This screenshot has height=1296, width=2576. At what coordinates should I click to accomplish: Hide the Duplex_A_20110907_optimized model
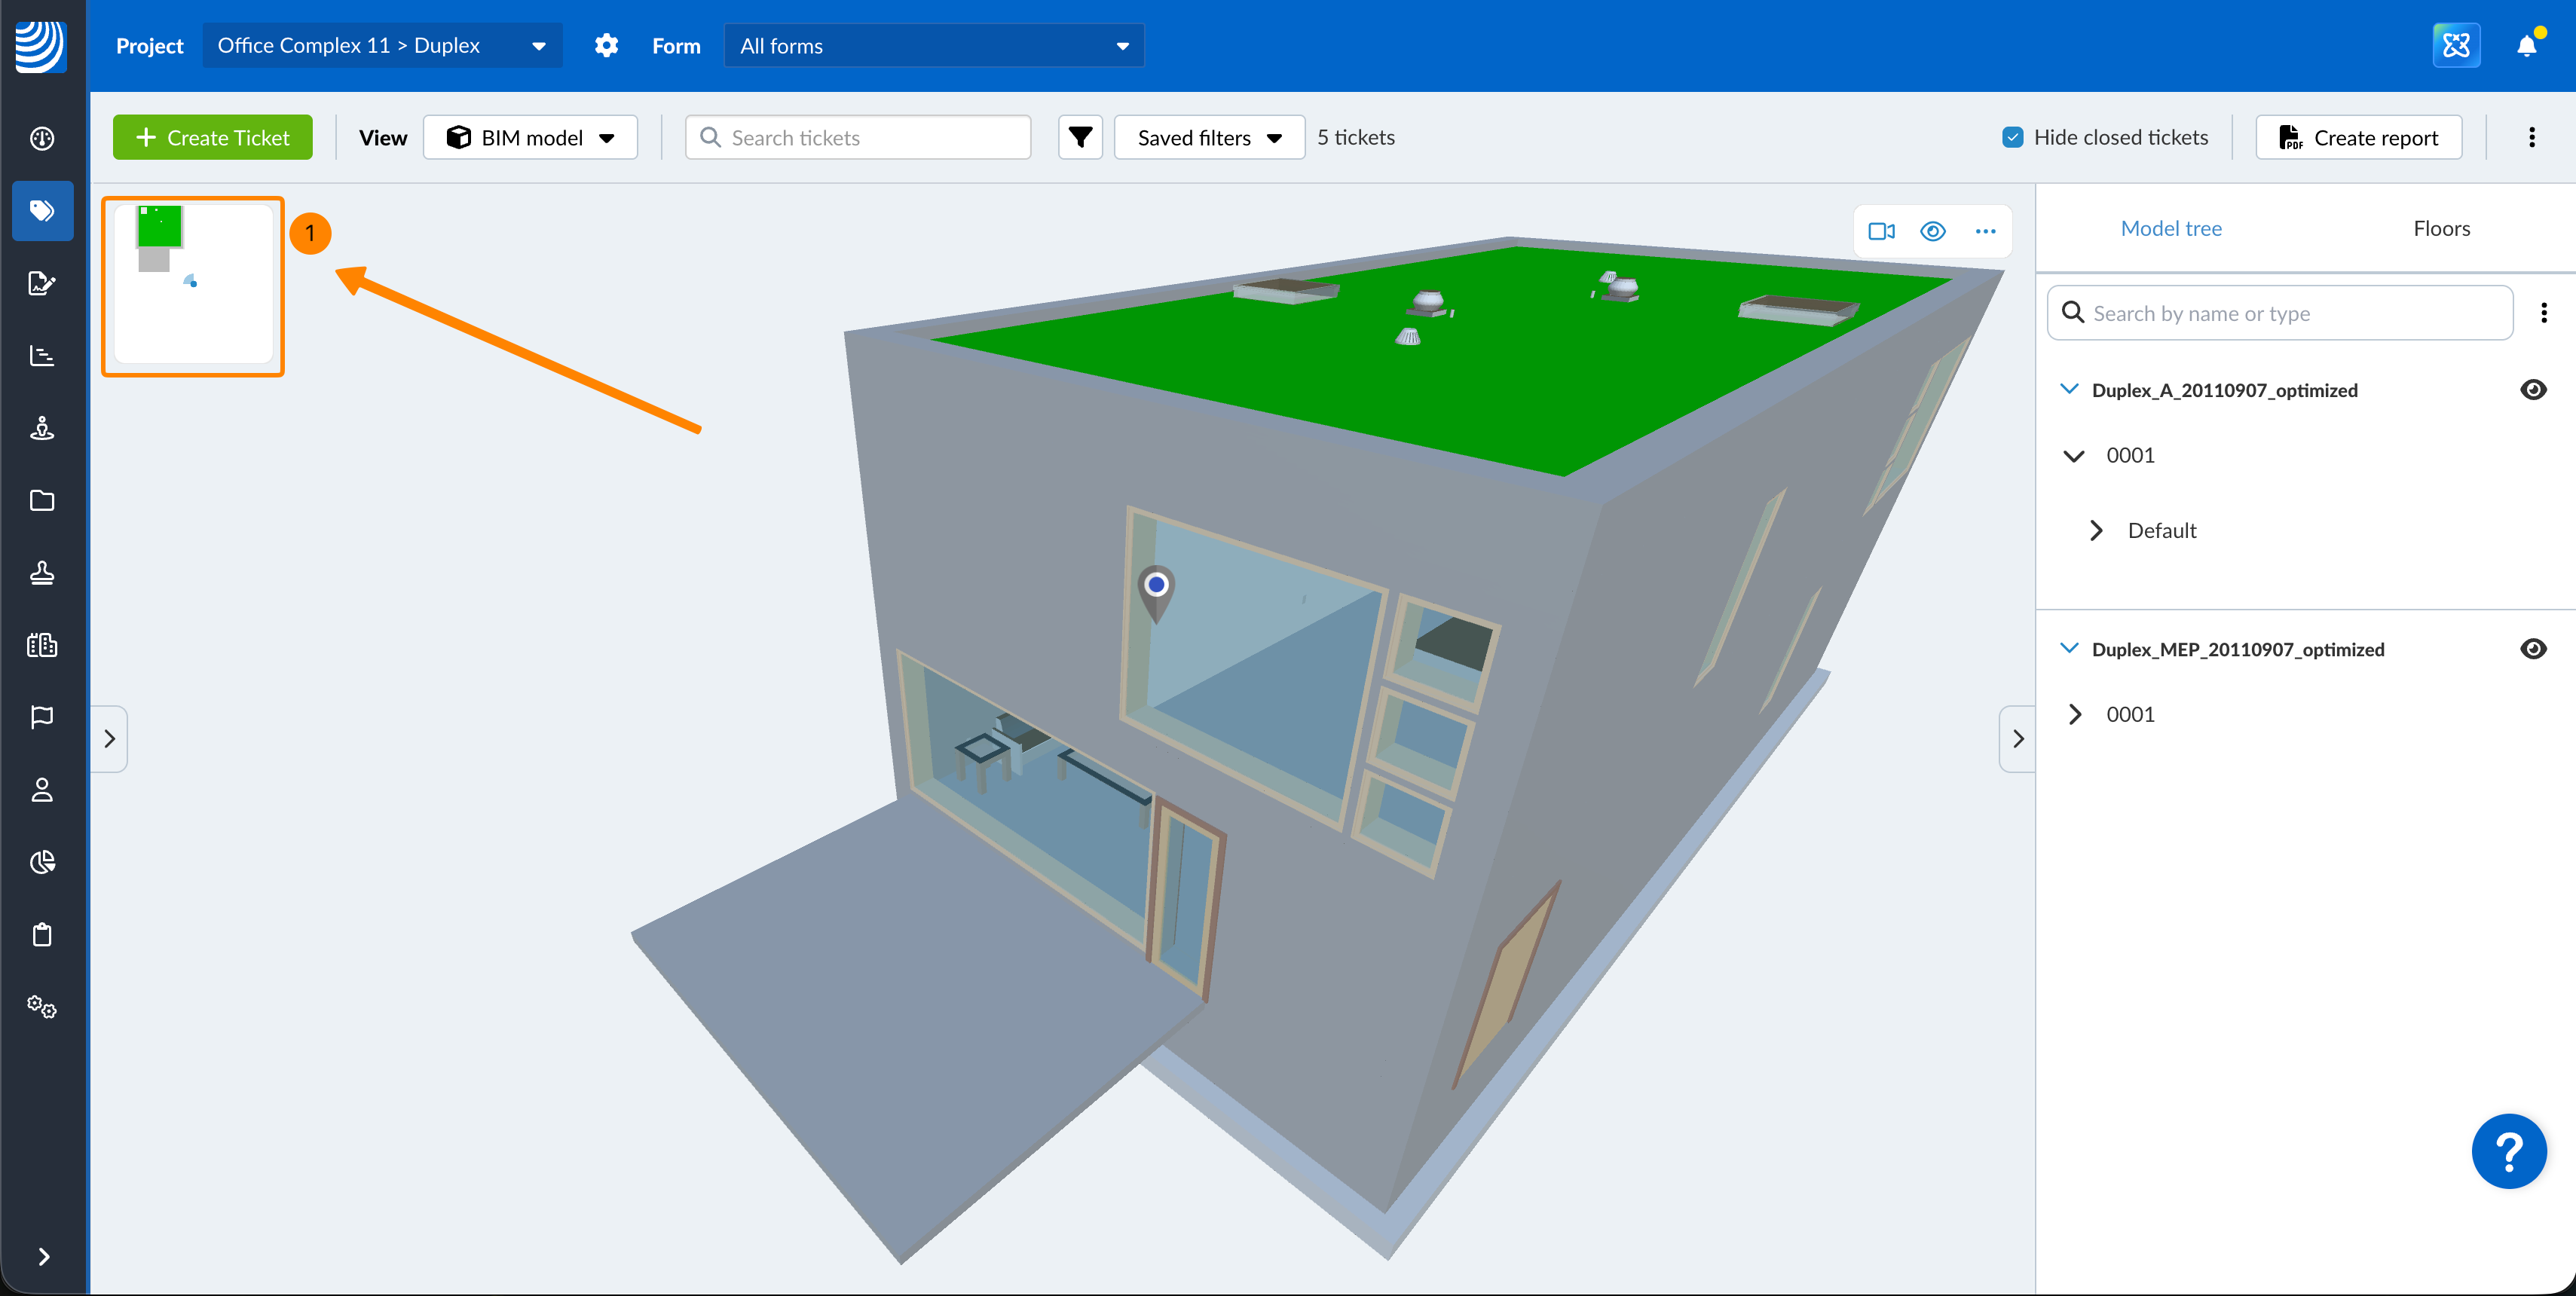(x=2533, y=390)
